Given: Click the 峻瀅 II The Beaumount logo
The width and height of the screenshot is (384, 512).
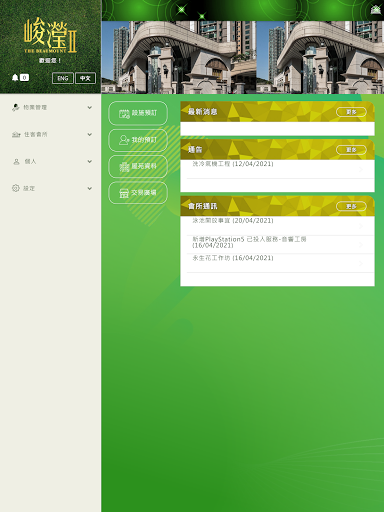Looking at the screenshot, I should 50,35.
